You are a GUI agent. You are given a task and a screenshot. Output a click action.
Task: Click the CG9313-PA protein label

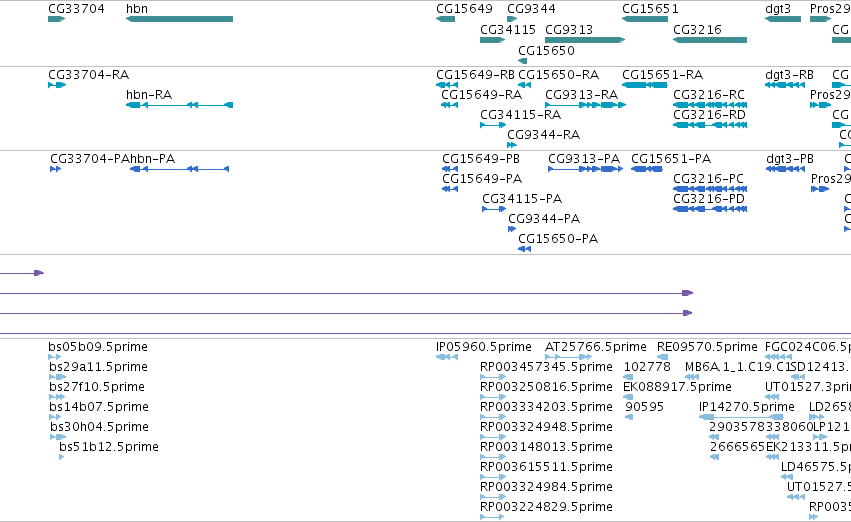tap(584, 158)
